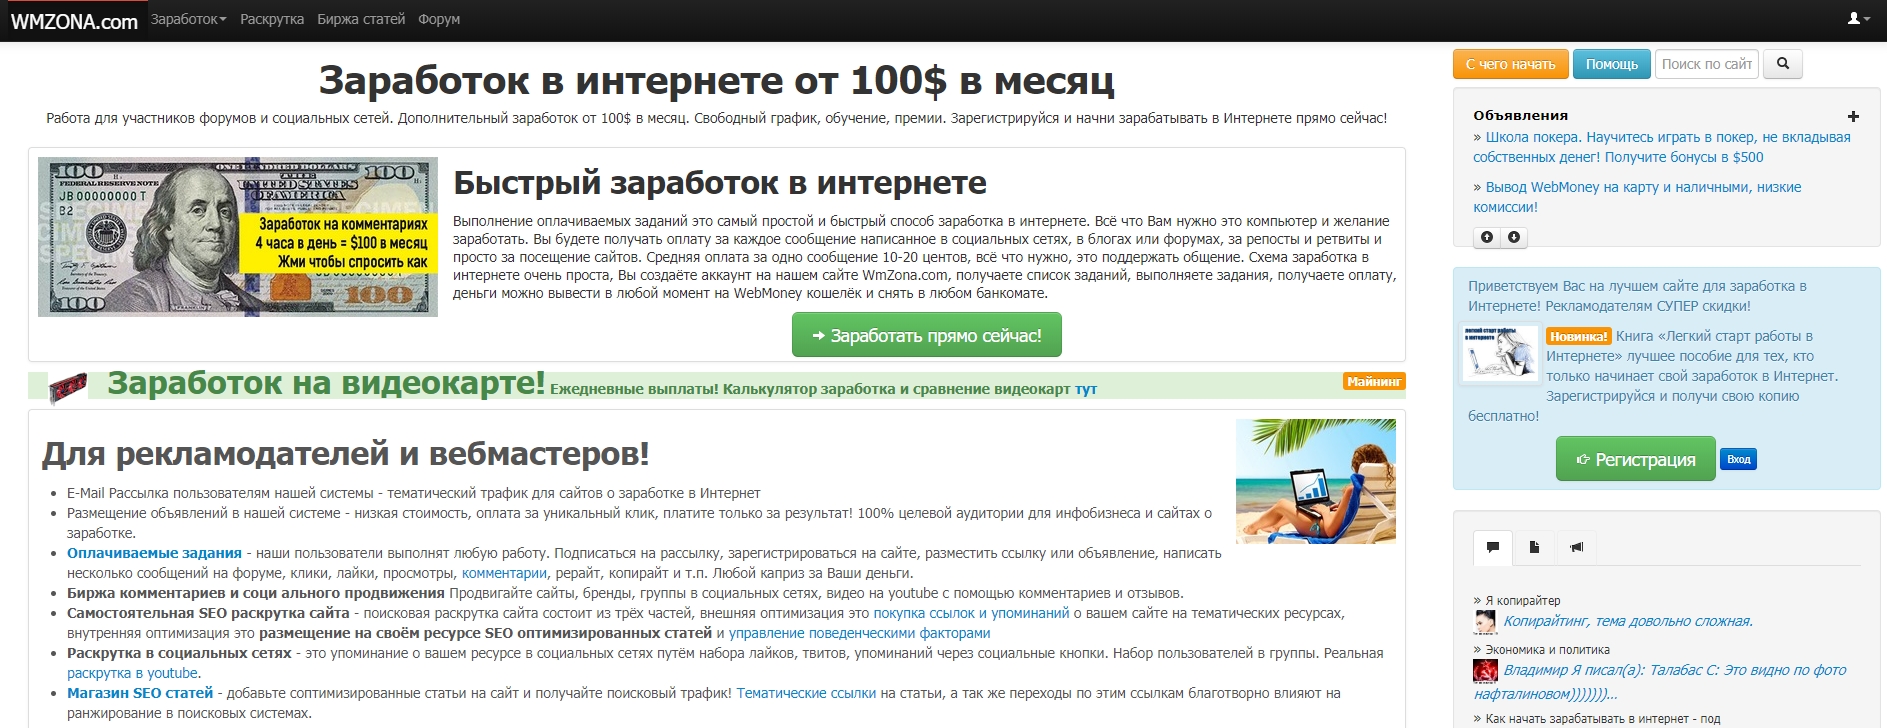Select the Объявления panel title

1520,116
